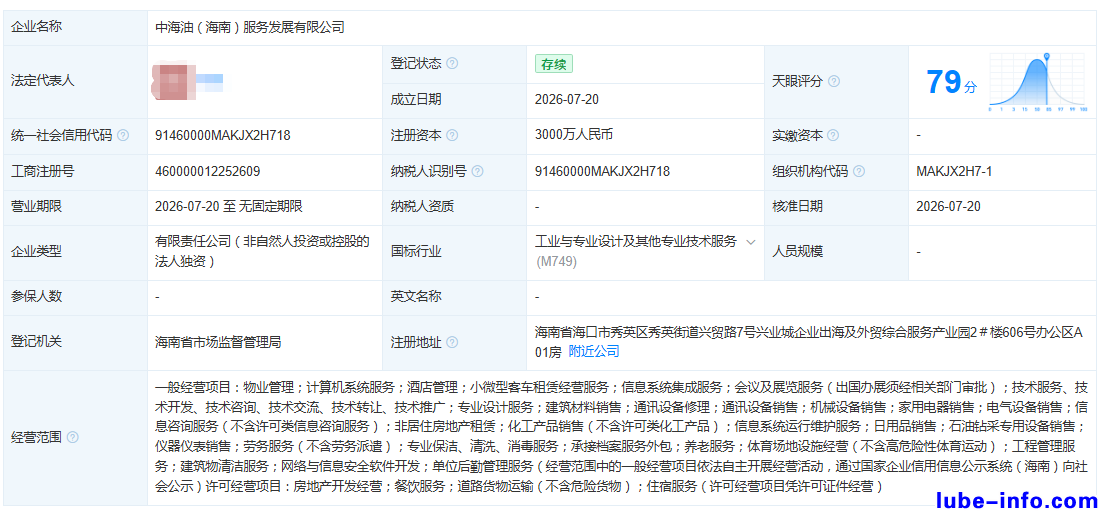
Task: Click 登记机关 value 海南省市场监督管理局
Action: (x=219, y=342)
